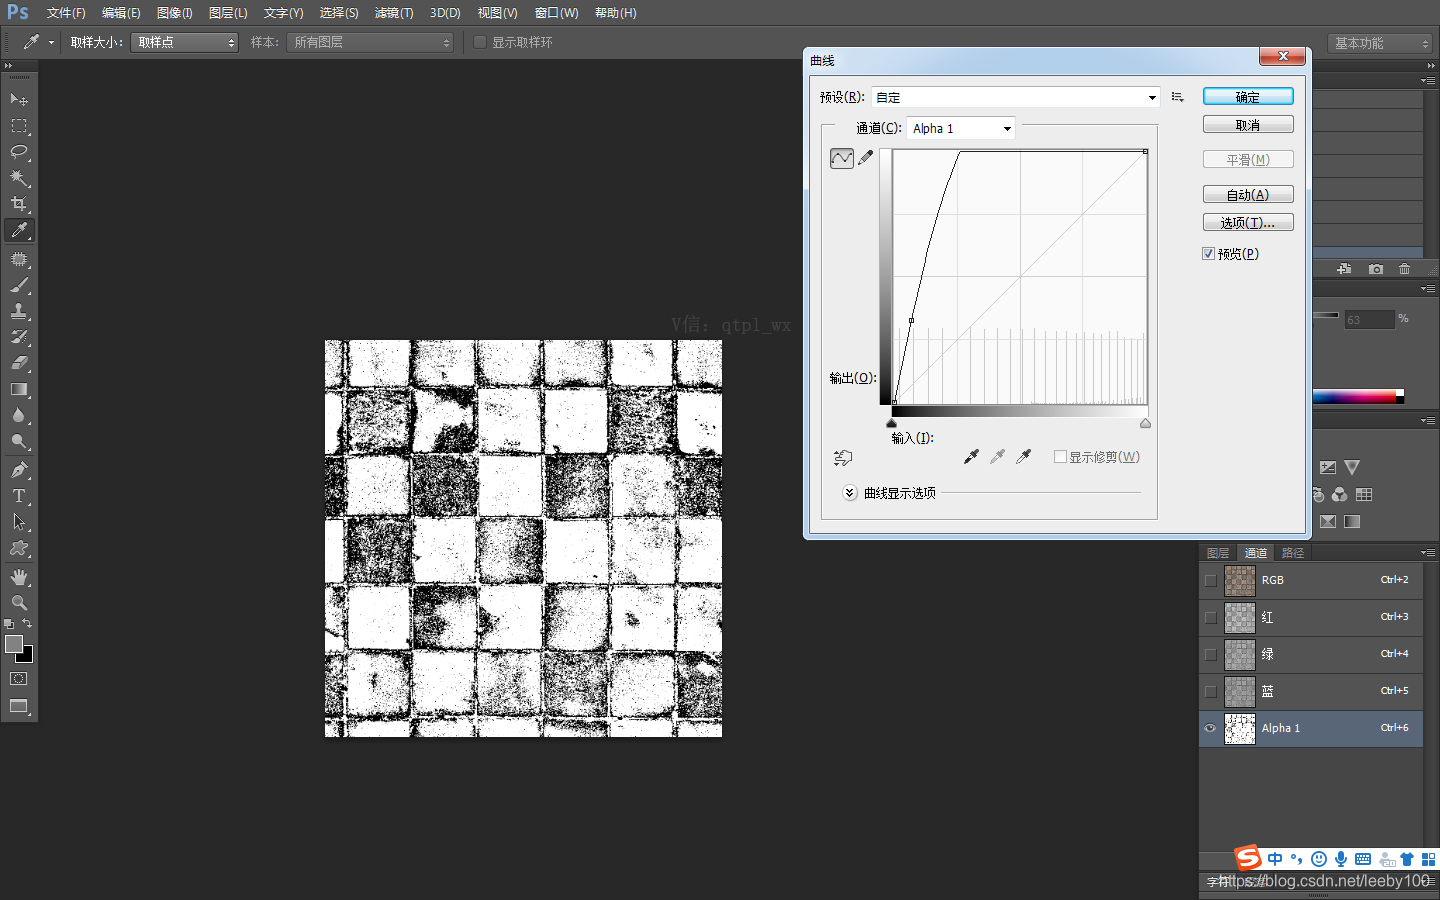The image size is (1440, 900).
Task: Select the Custom Shape tool
Action: click(x=19, y=548)
